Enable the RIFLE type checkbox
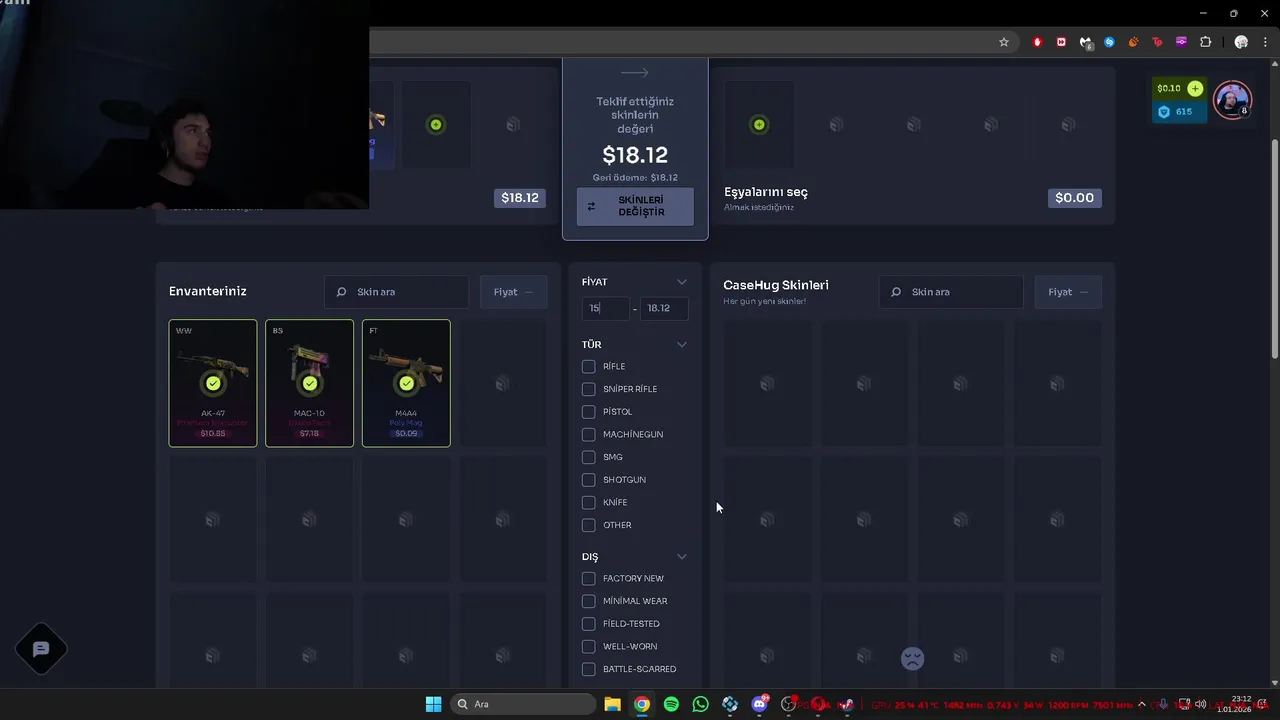The height and width of the screenshot is (720, 1280). pyautogui.click(x=588, y=366)
